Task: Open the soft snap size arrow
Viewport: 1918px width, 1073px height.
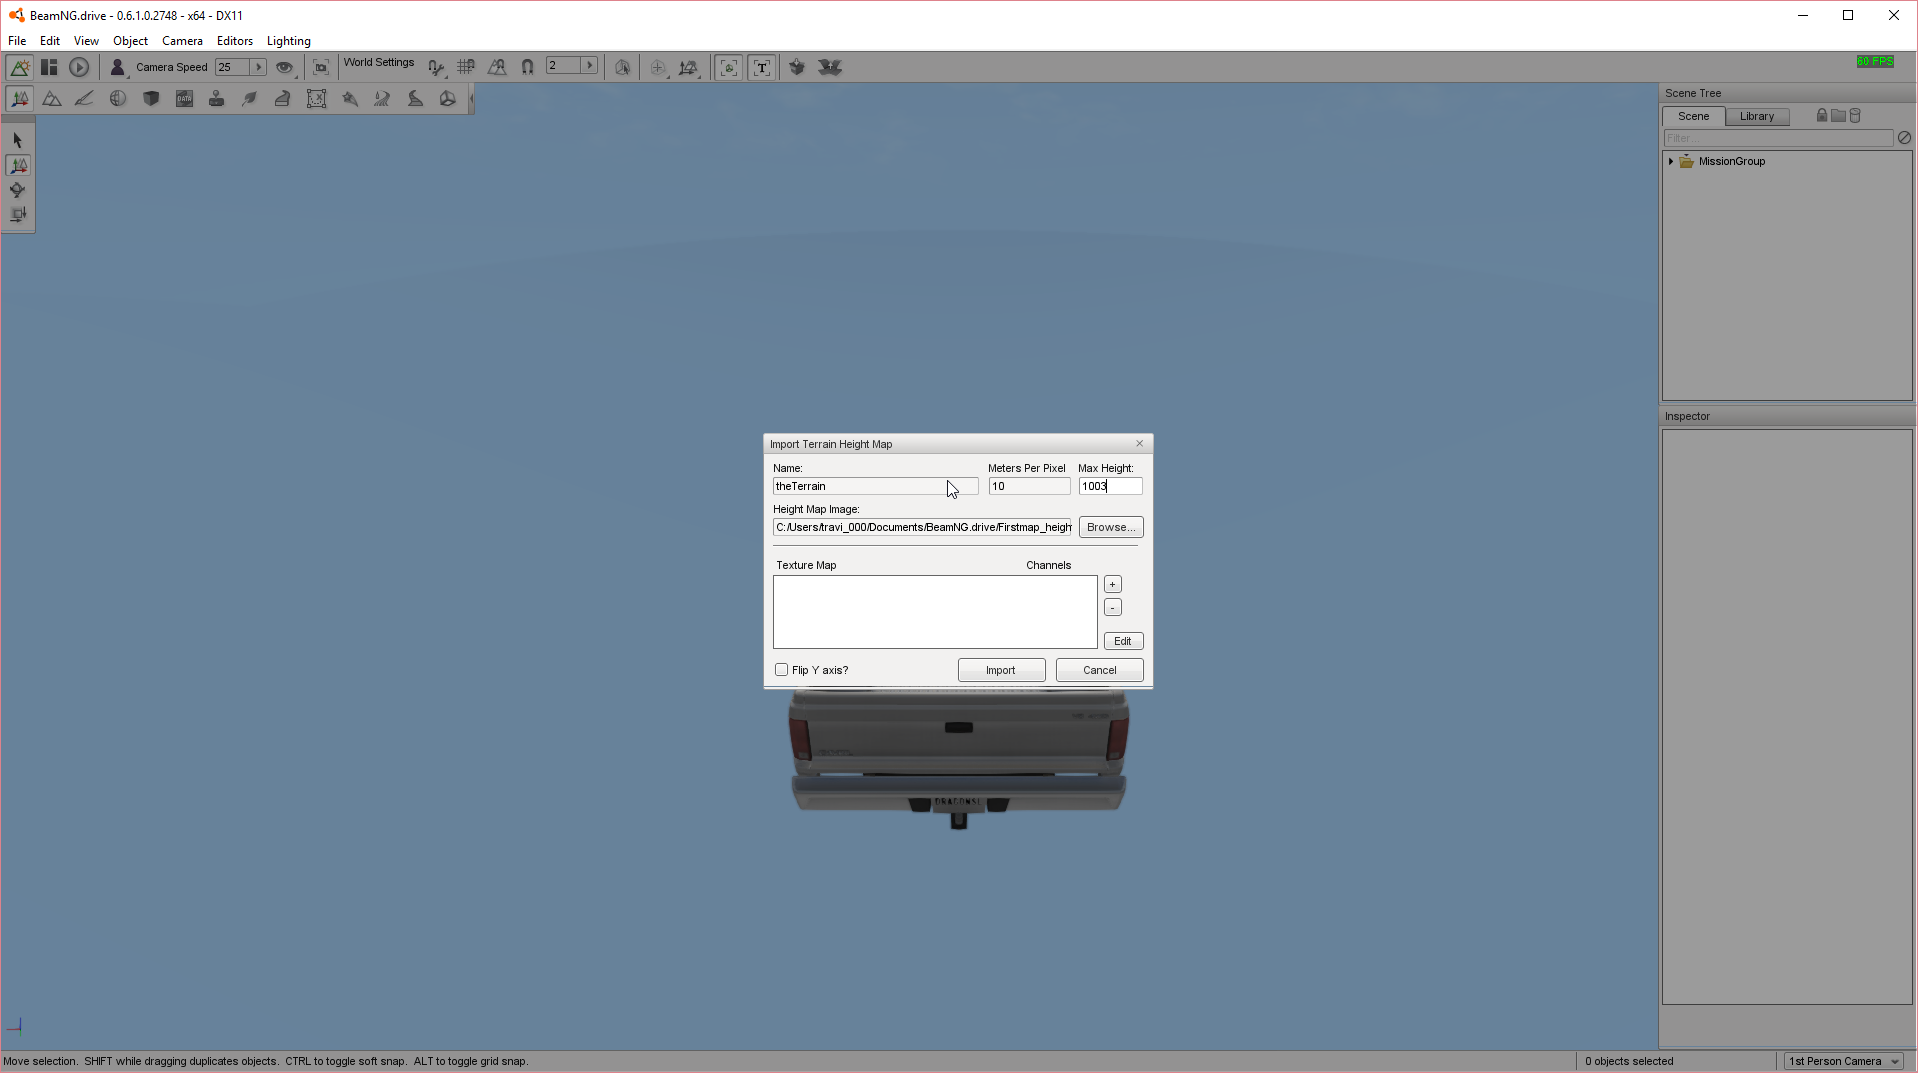Action: (x=590, y=65)
